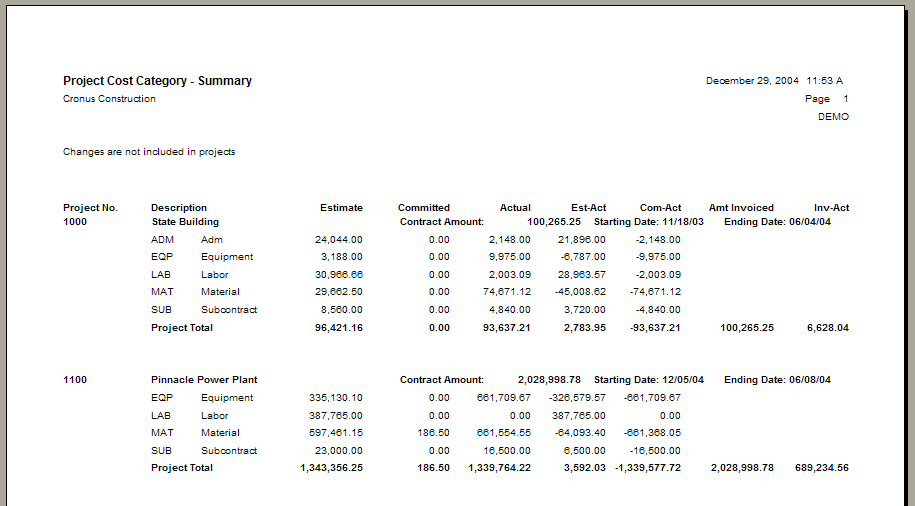Click the State Building project description

(x=185, y=222)
